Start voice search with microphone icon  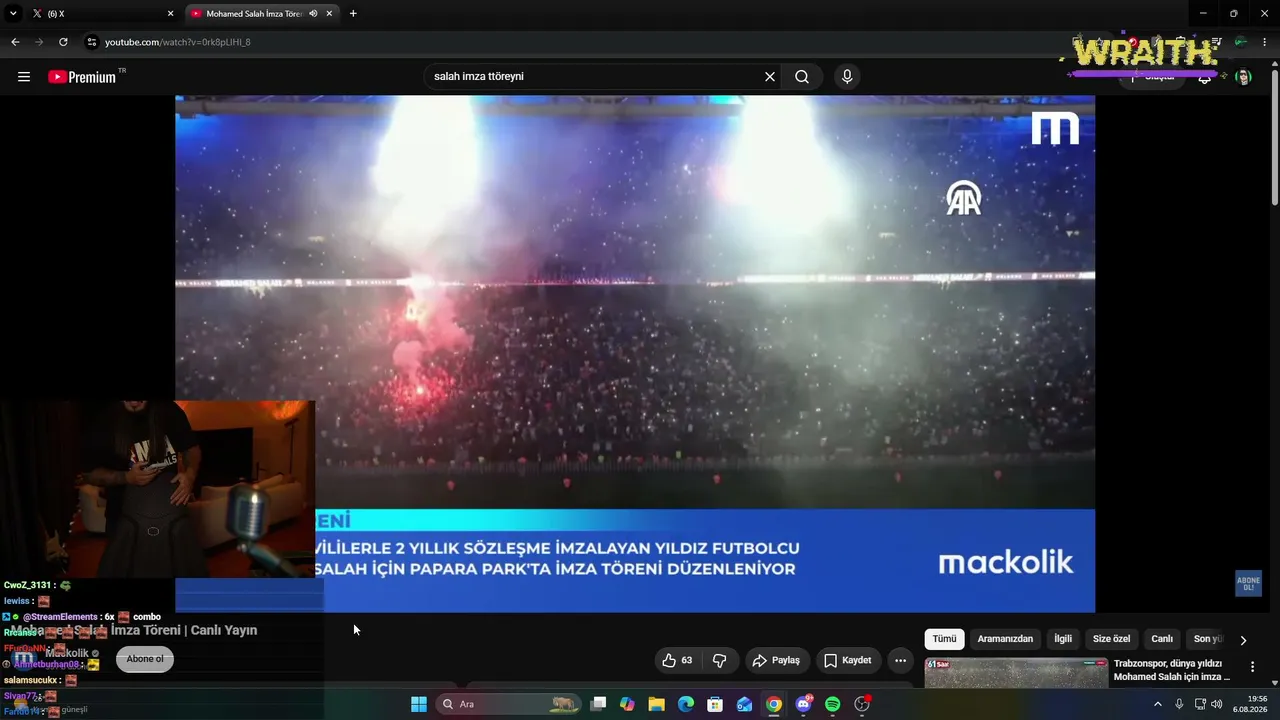pos(847,77)
